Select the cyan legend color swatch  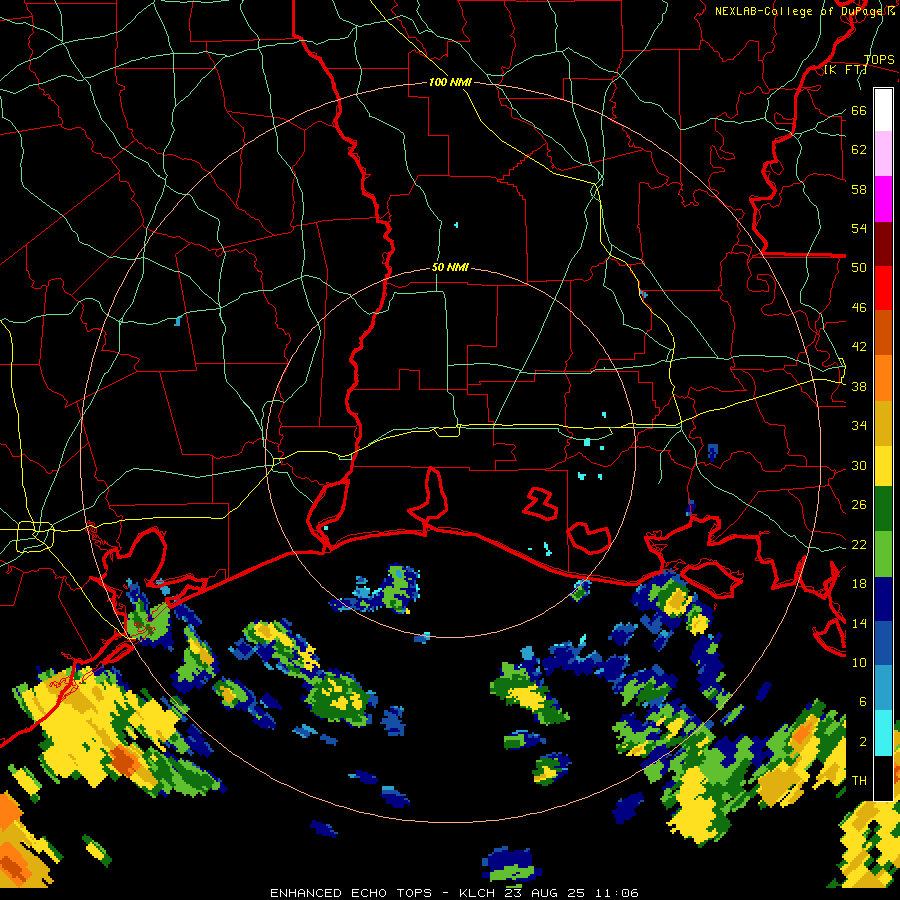[883, 733]
